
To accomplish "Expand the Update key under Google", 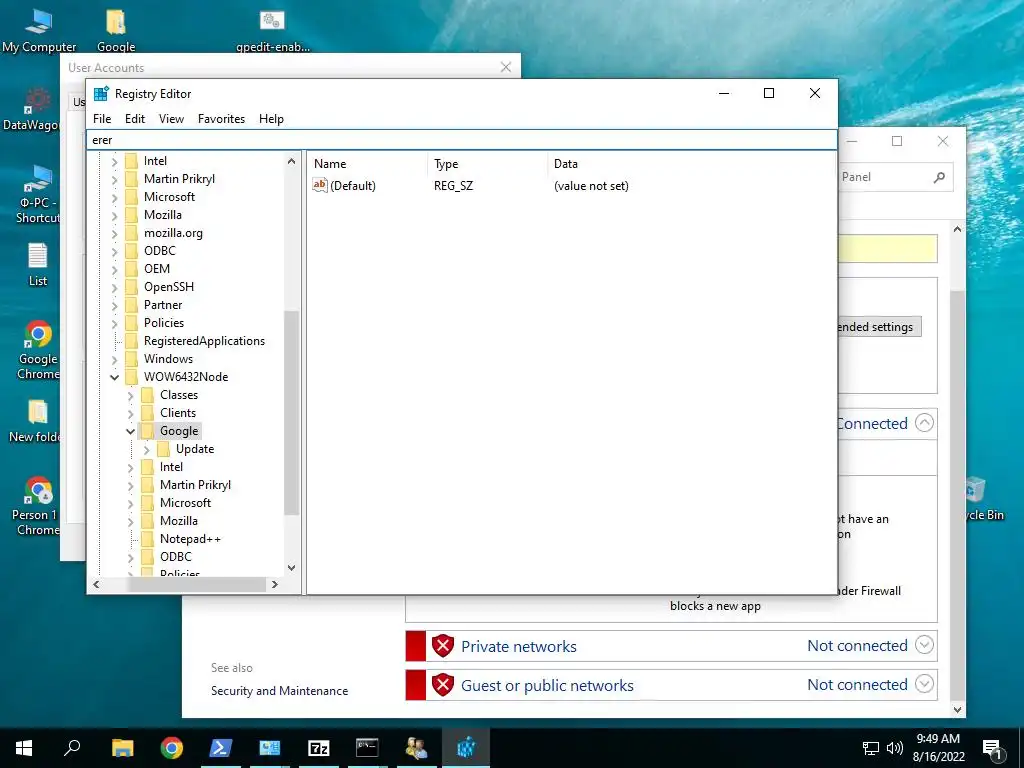I will (146, 449).
